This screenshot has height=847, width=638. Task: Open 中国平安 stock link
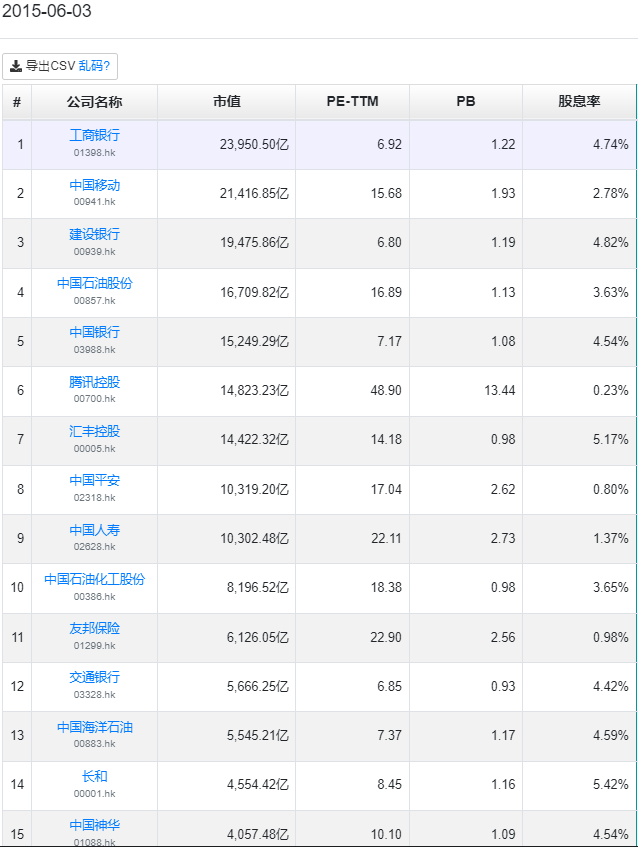[x=94, y=480]
